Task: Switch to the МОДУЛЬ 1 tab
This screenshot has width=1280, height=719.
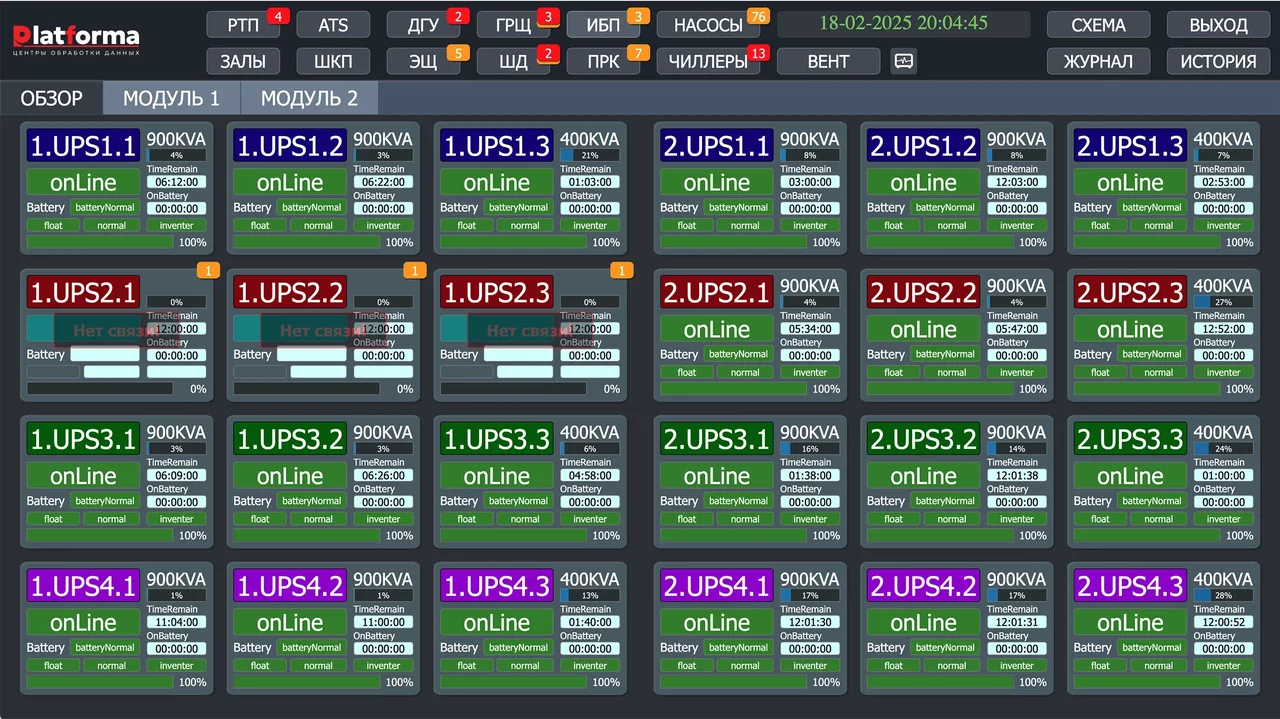Action: [171, 98]
